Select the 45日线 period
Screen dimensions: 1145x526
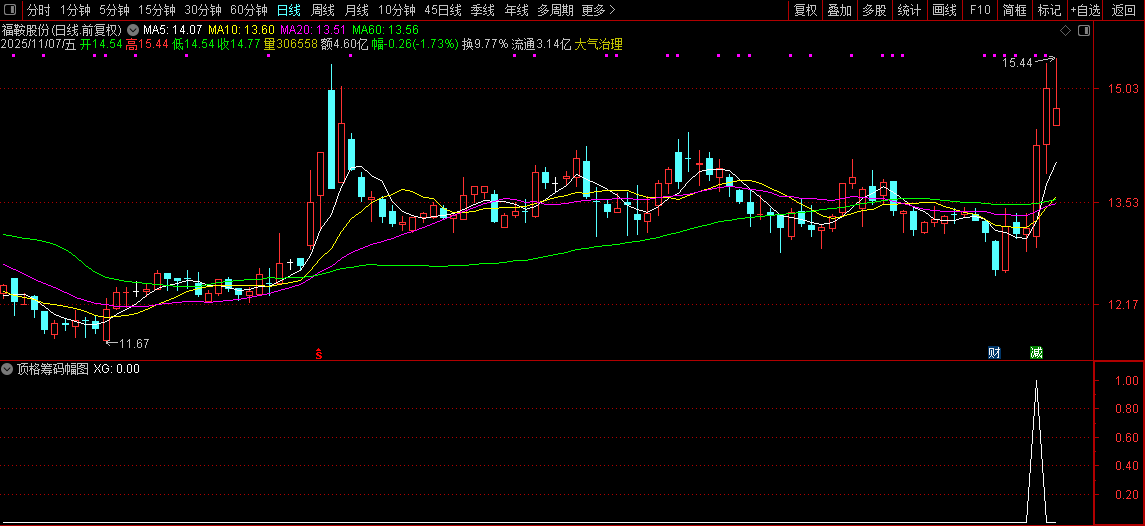(443, 10)
